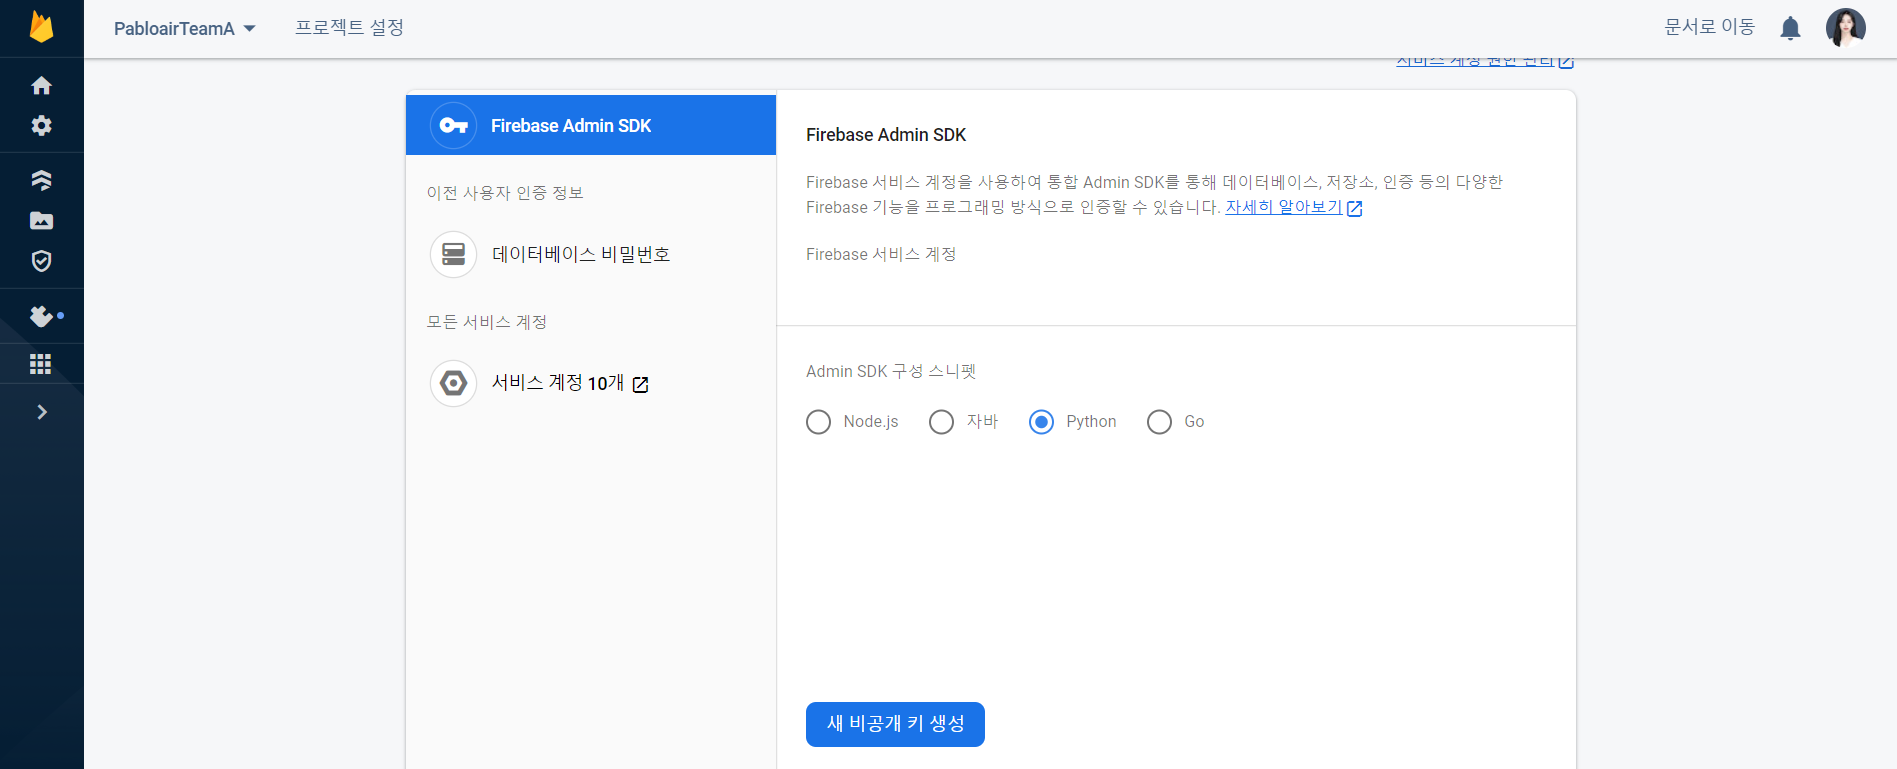Open settings gear icon in sidebar
The height and width of the screenshot is (769, 1897).
(x=41, y=125)
